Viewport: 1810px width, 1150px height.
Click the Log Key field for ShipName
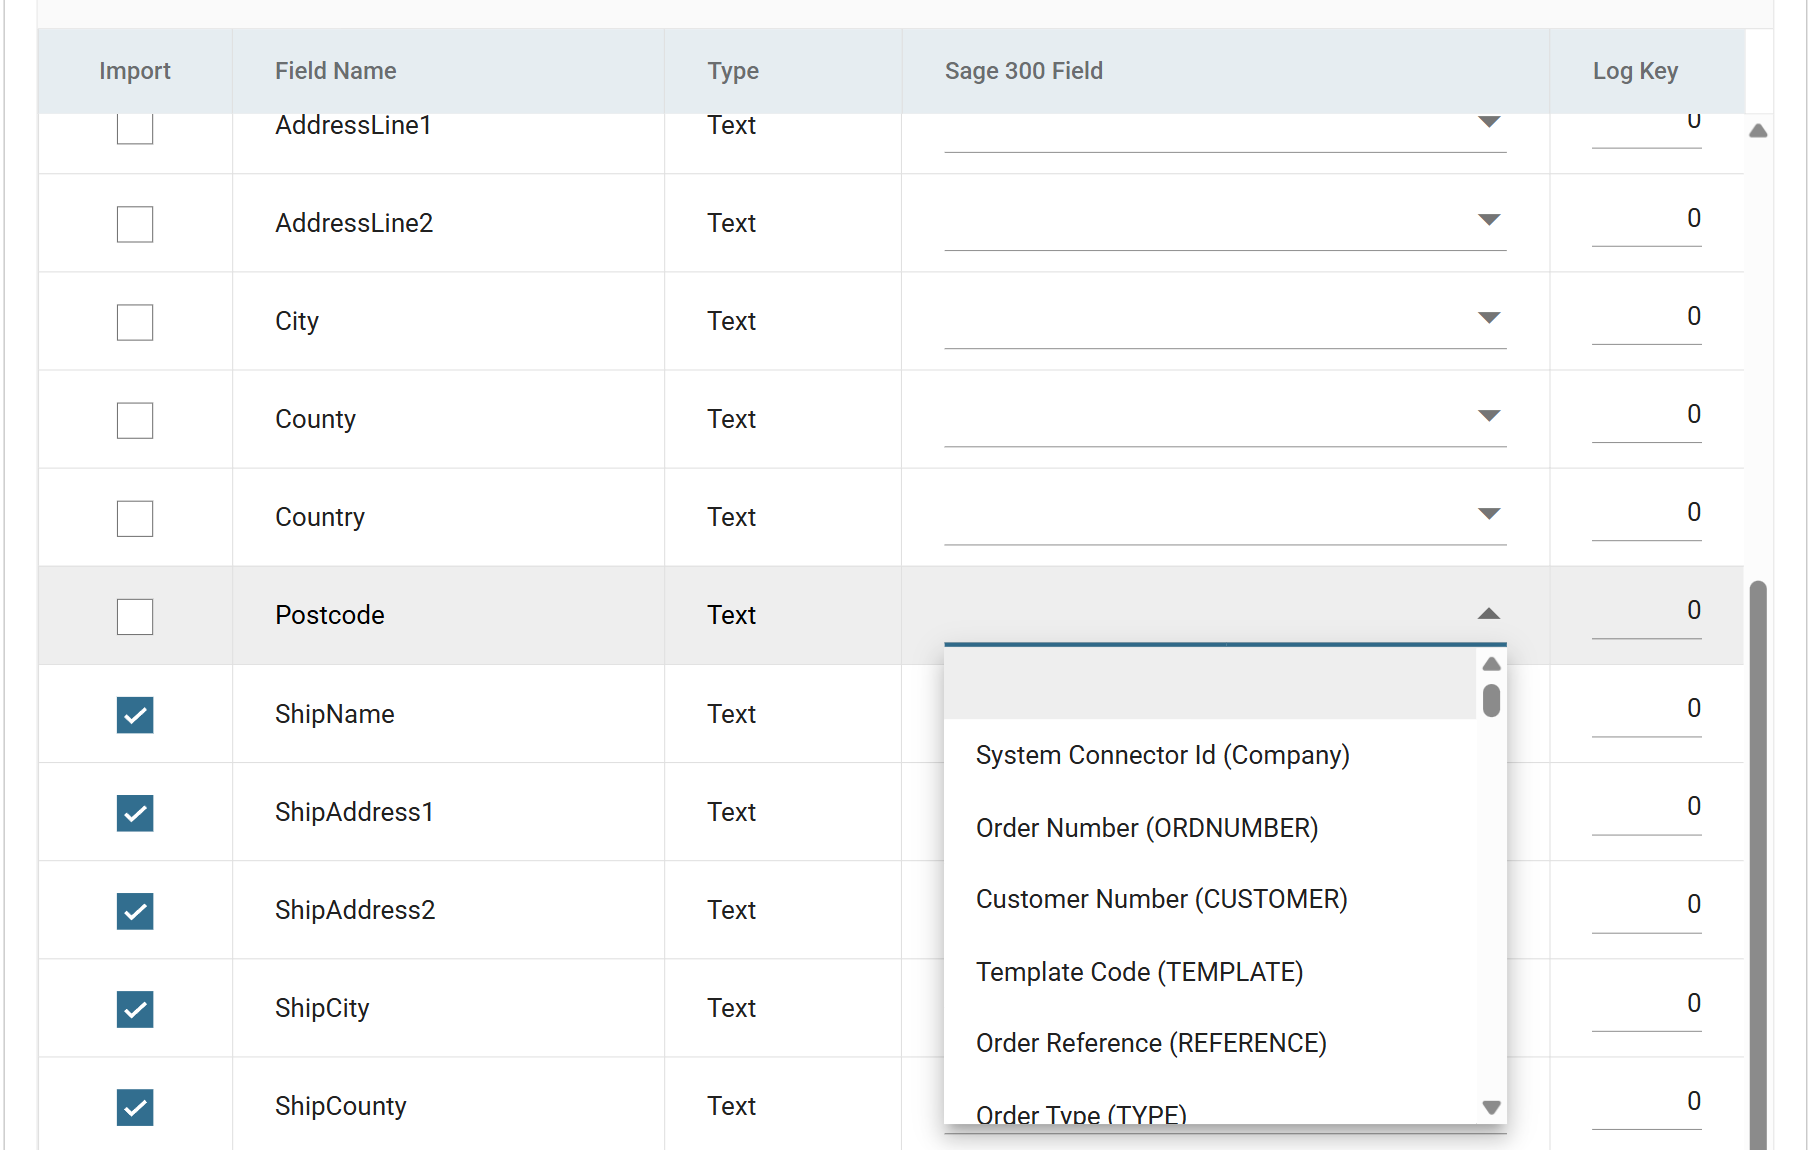tap(1646, 709)
